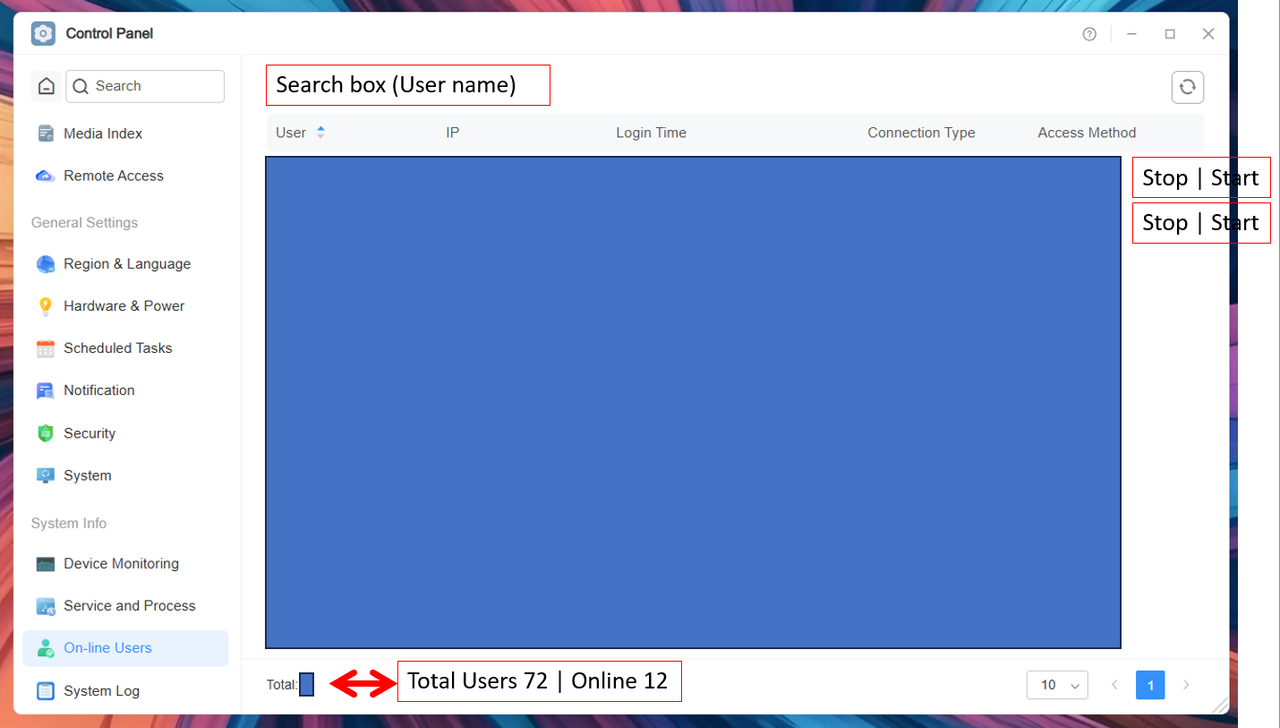Open Media Index via its icon
The width and height of the screenshot is (1280, 728).
click(x=45, y=133)
